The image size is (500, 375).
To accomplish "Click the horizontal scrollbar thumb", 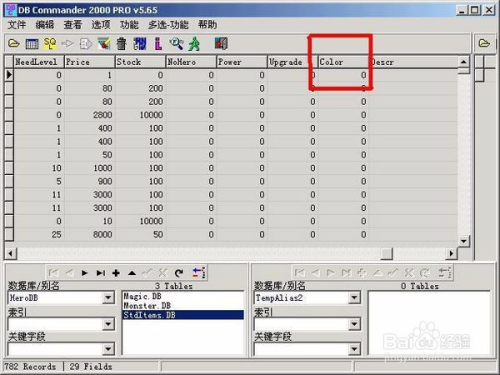I will (x=387, y=254).
